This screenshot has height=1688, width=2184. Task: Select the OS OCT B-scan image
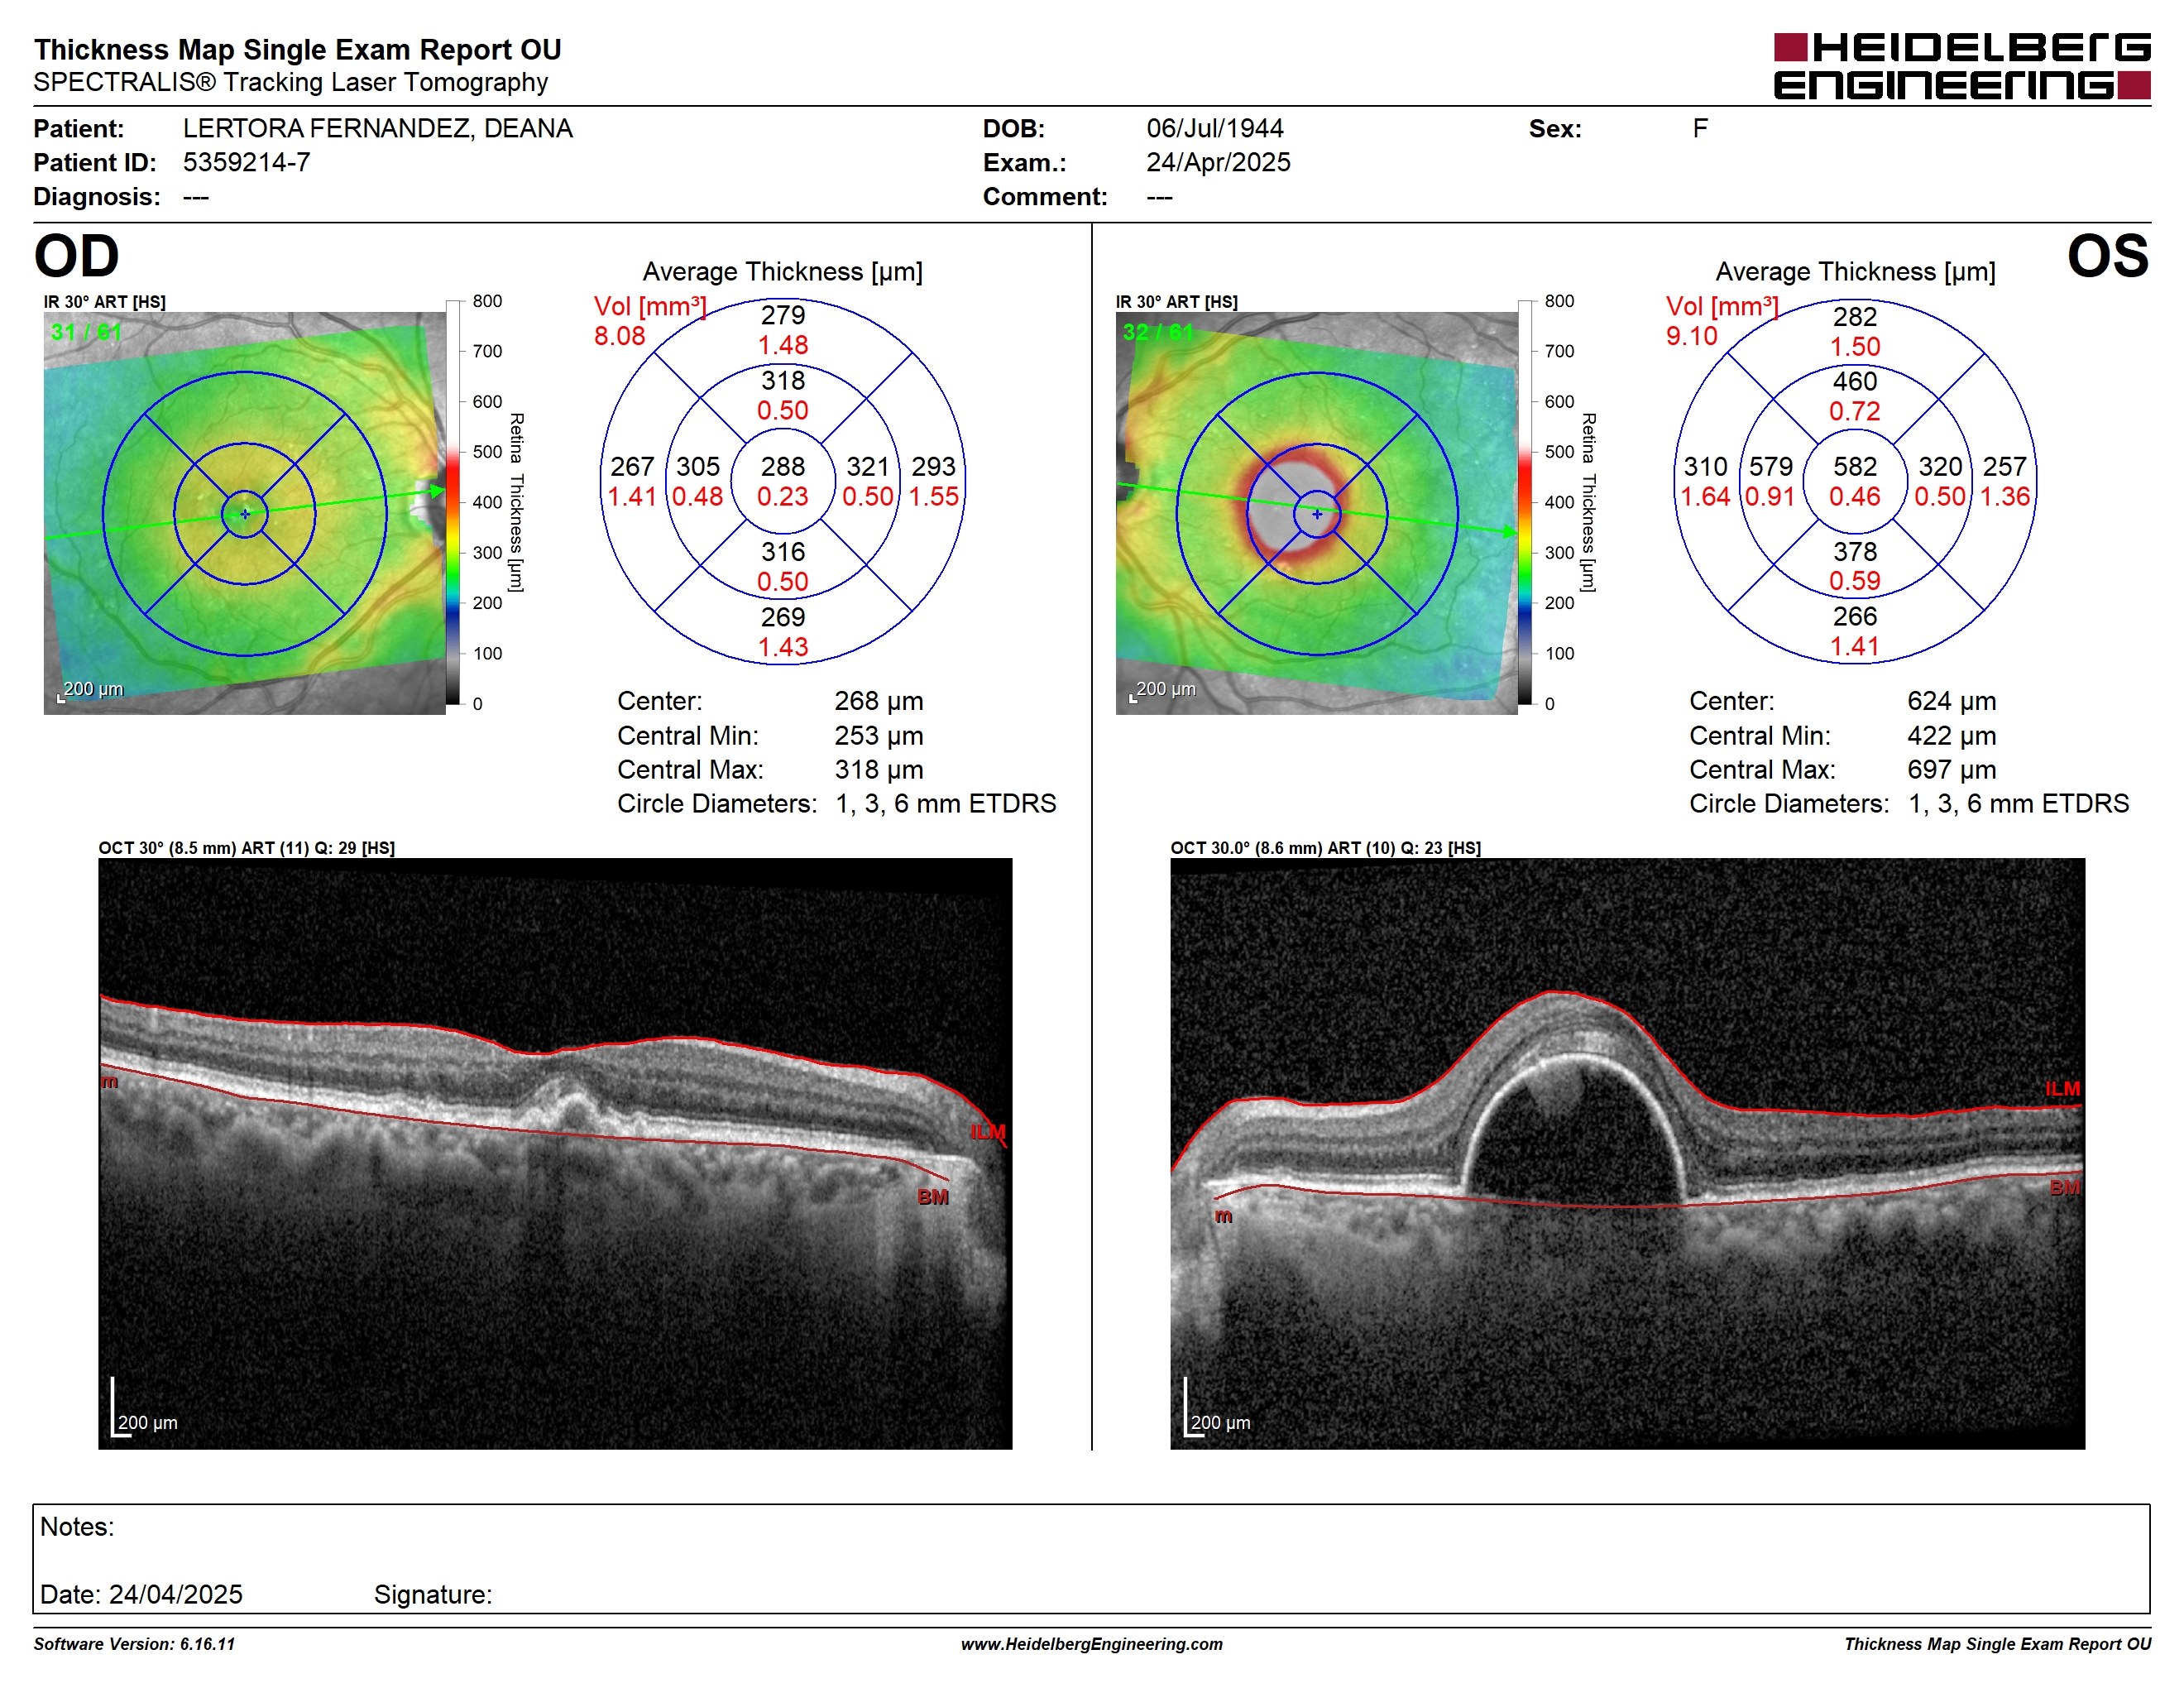(1628, 1153)
